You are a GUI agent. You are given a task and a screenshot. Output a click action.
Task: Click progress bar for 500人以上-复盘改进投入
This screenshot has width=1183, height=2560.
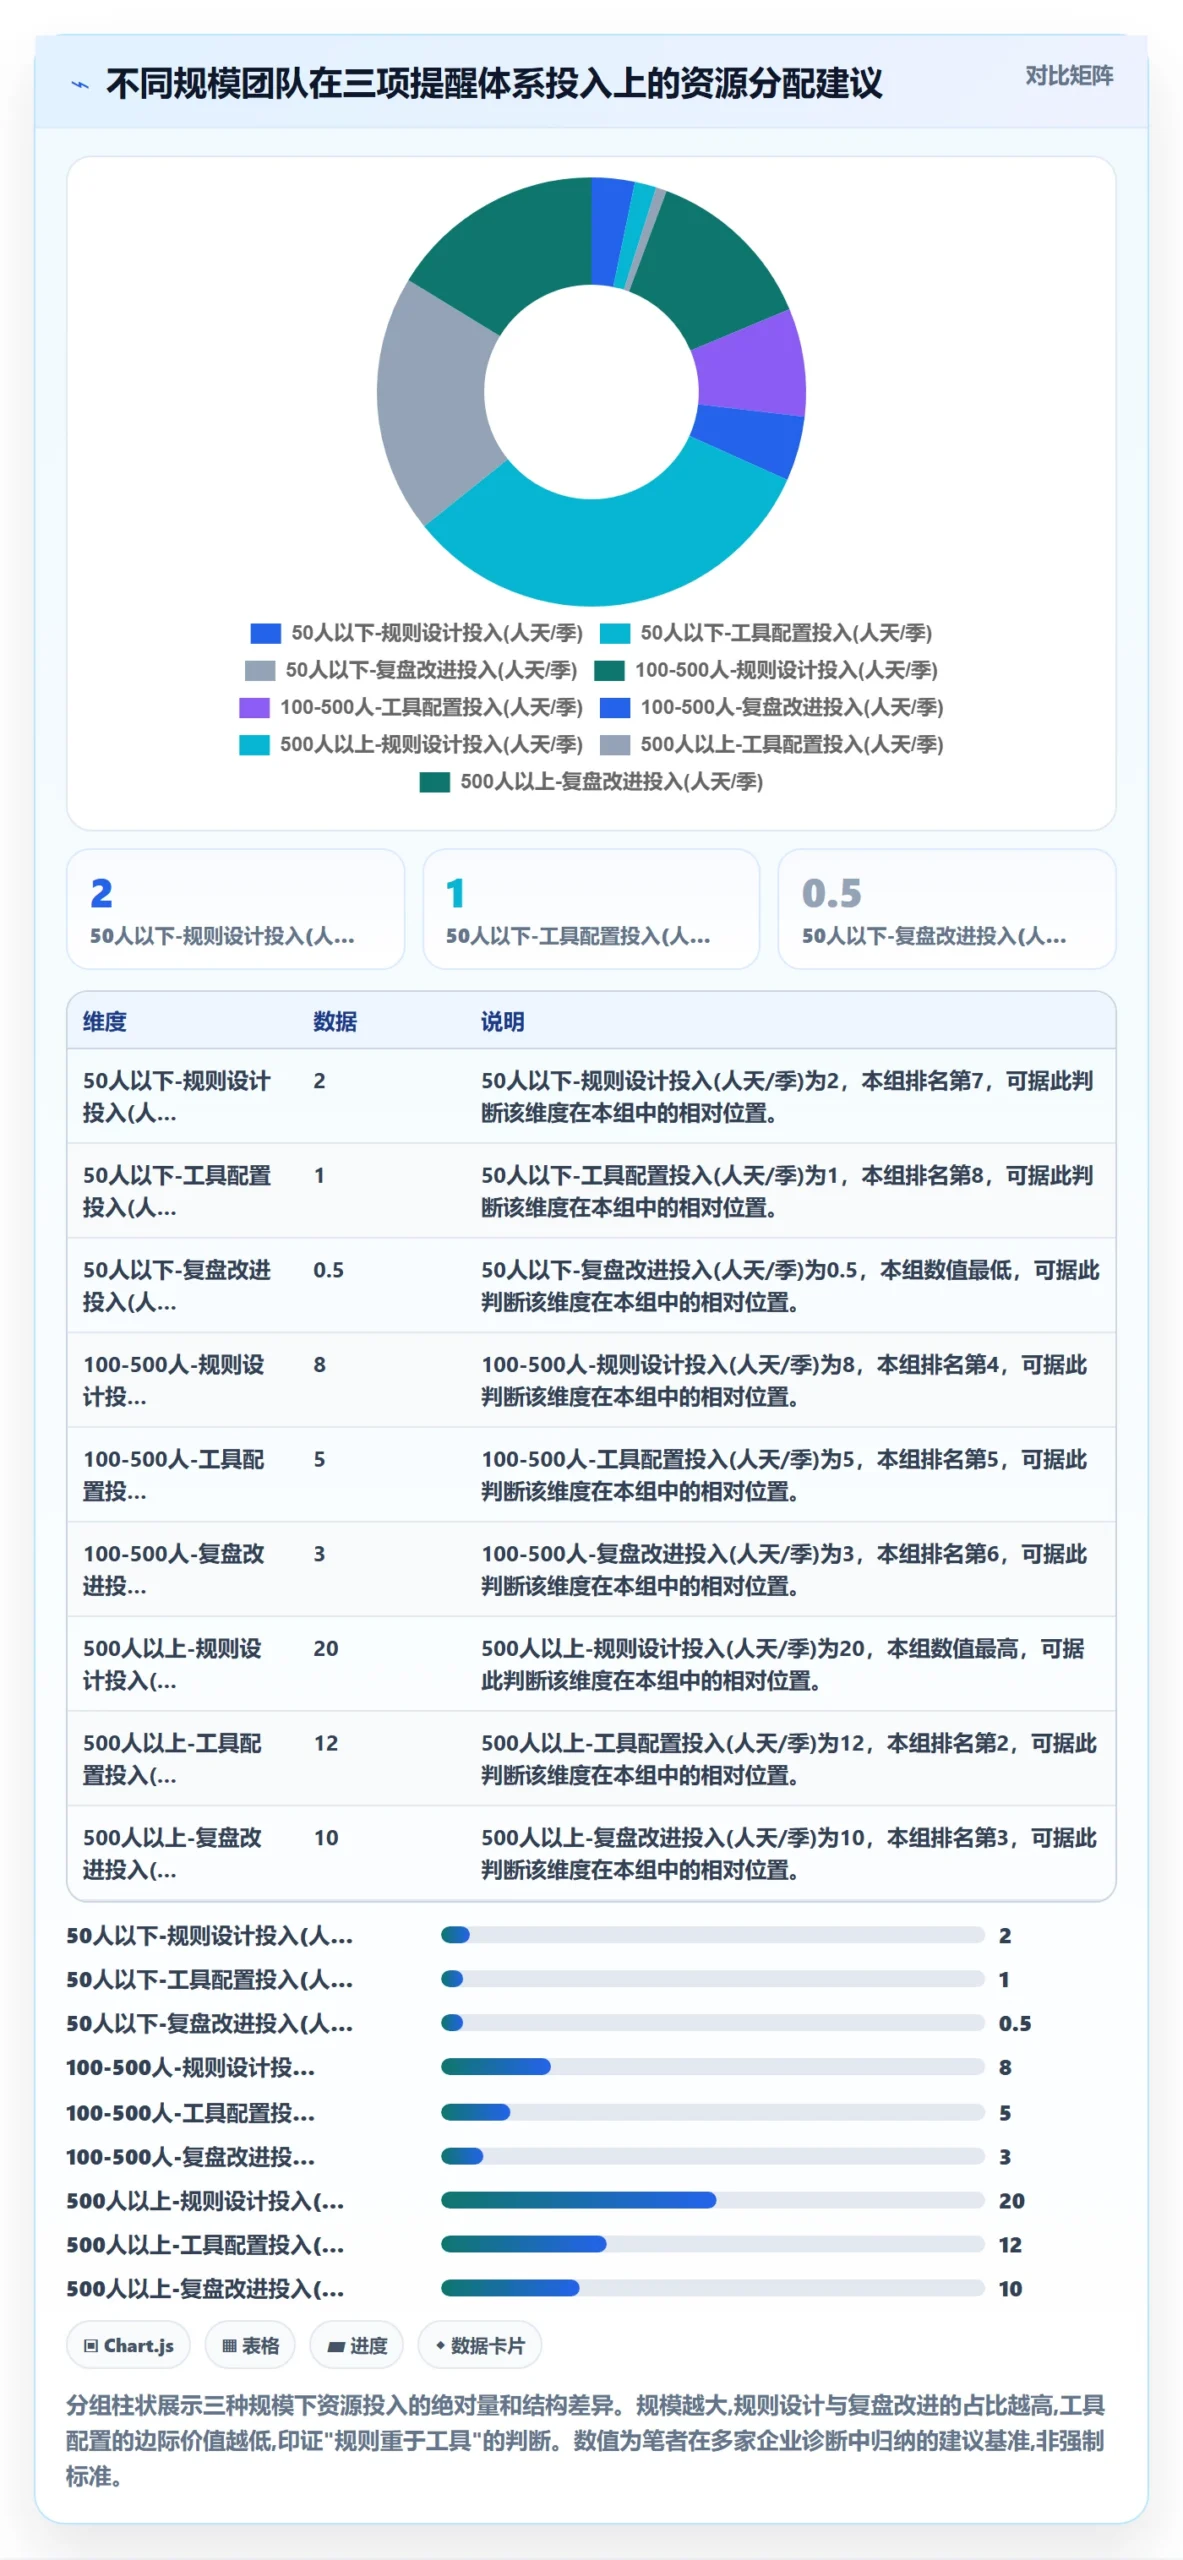click(713, 2288)
